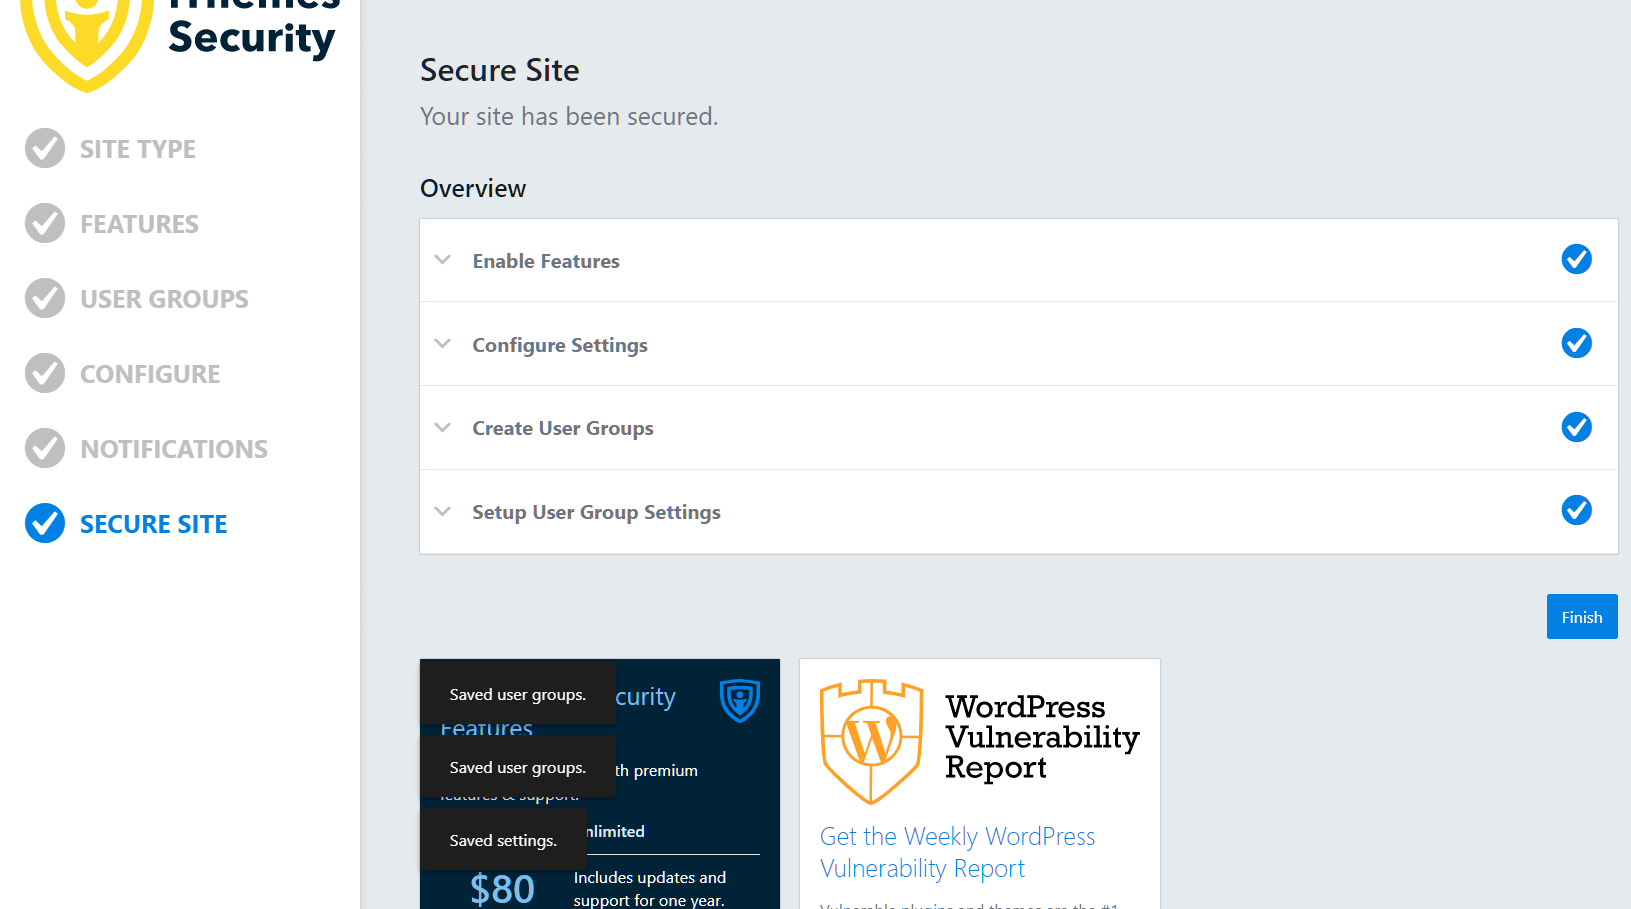Viewport: 1631px width, 909px height.
Task: Go to the NOTIFICATIONS step
Action: 174,449
